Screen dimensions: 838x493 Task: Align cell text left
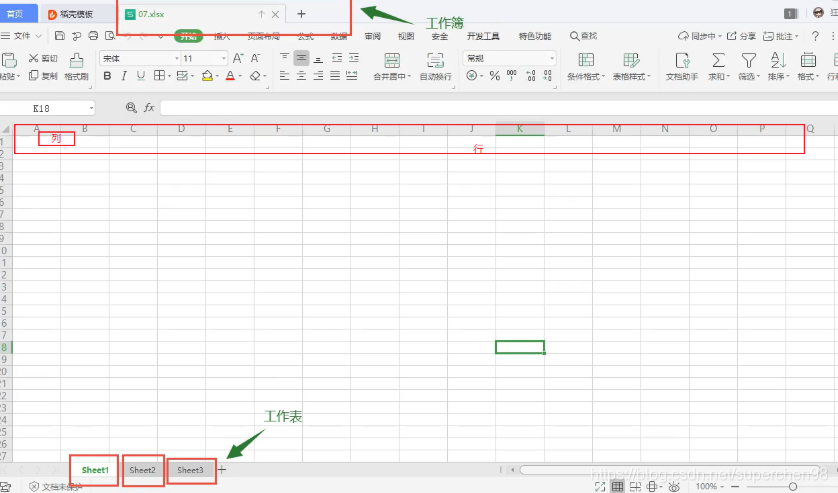pyautogui.click(x=284, y=76)
